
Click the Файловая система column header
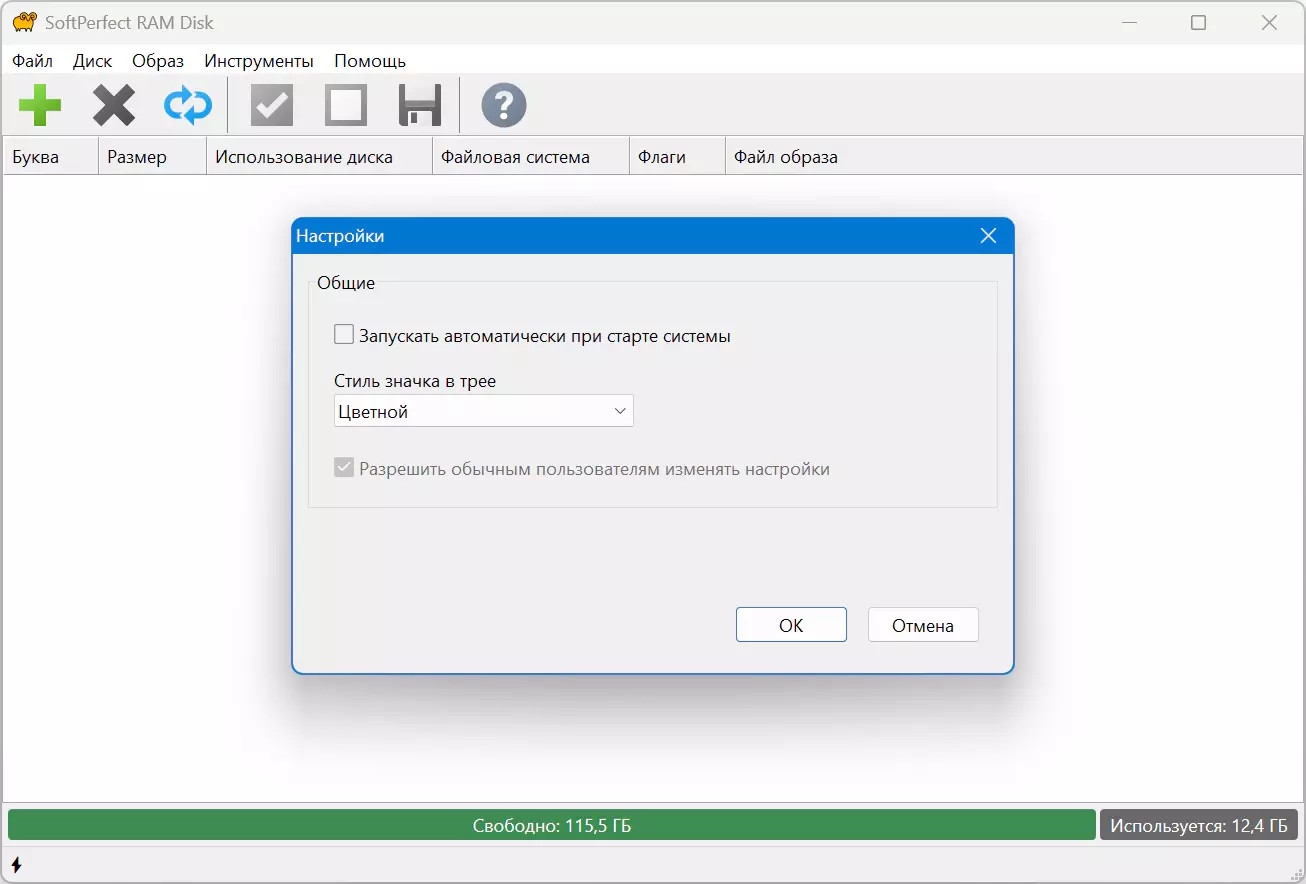530,157
